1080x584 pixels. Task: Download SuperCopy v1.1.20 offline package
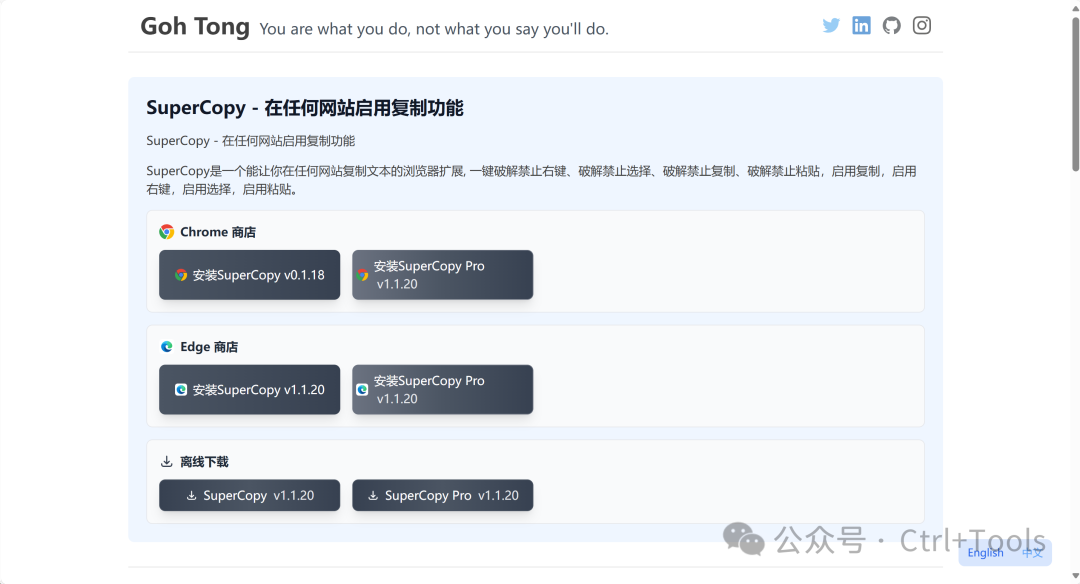(x=249, y=496)
